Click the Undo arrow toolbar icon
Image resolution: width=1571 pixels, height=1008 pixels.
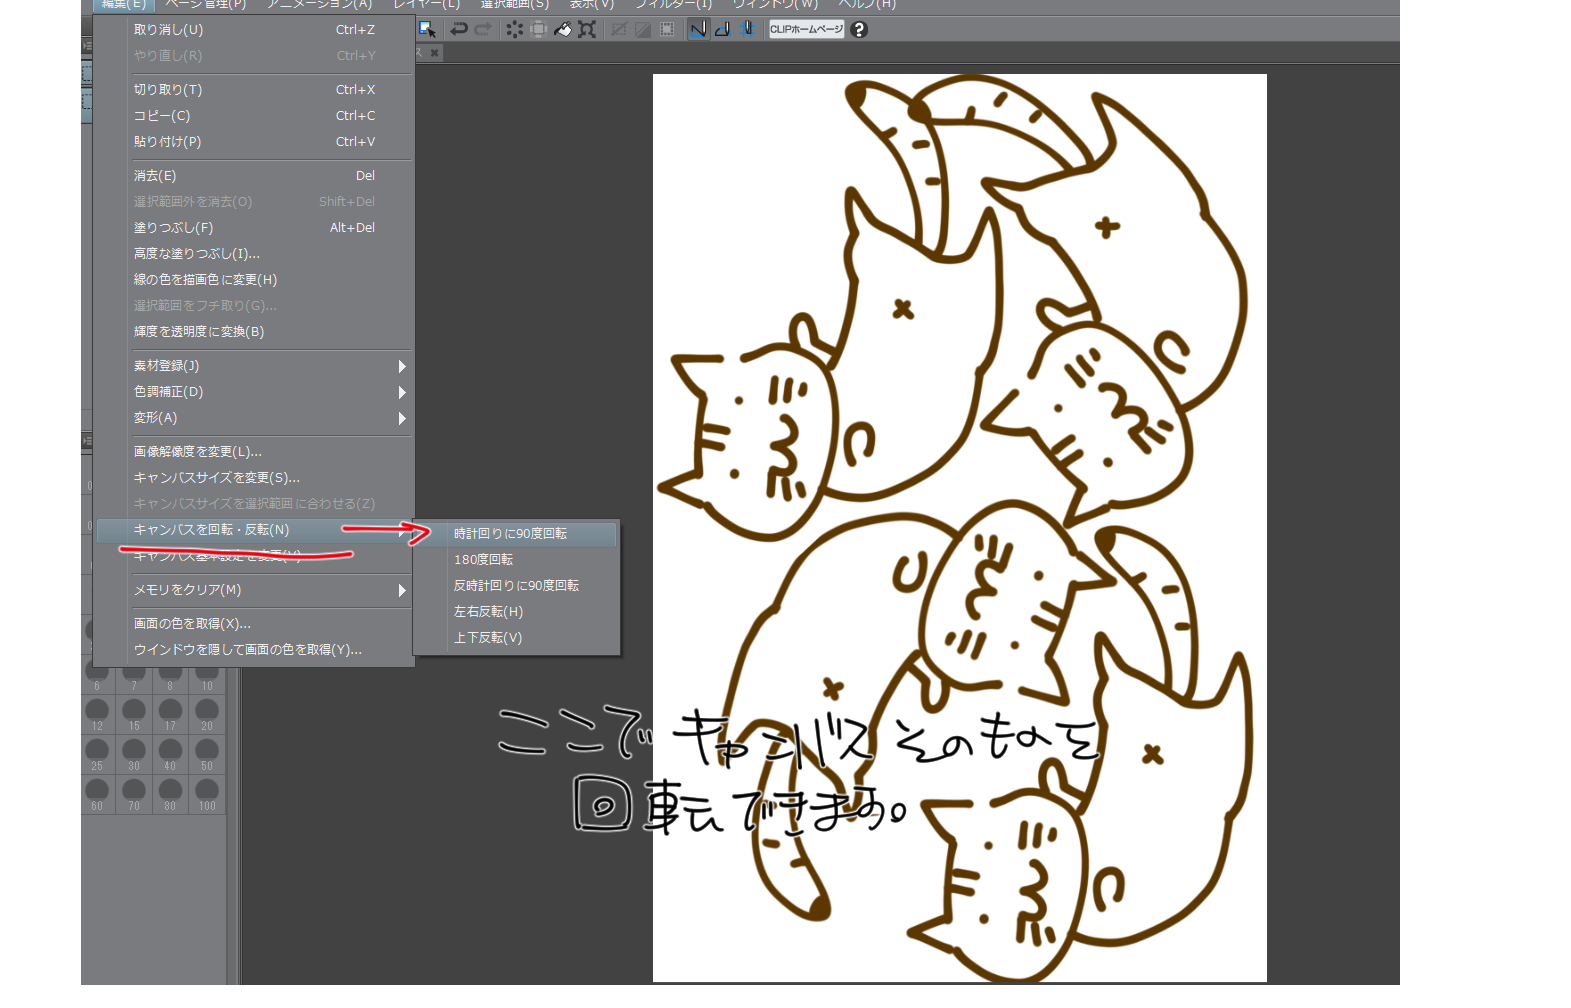[459, 29]
